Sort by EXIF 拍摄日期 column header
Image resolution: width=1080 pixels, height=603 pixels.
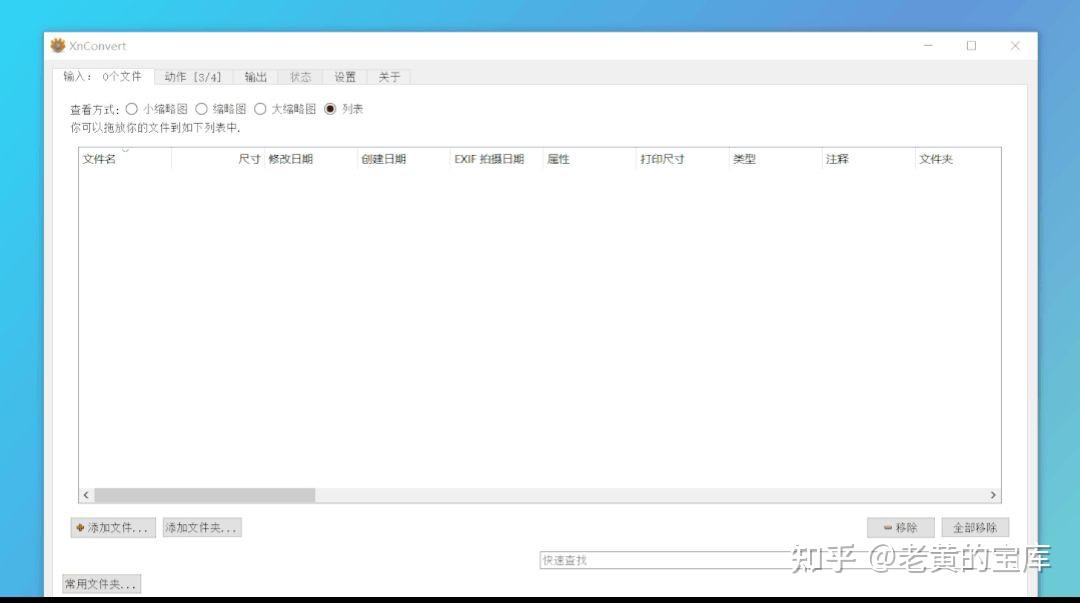tap(497, 159)
